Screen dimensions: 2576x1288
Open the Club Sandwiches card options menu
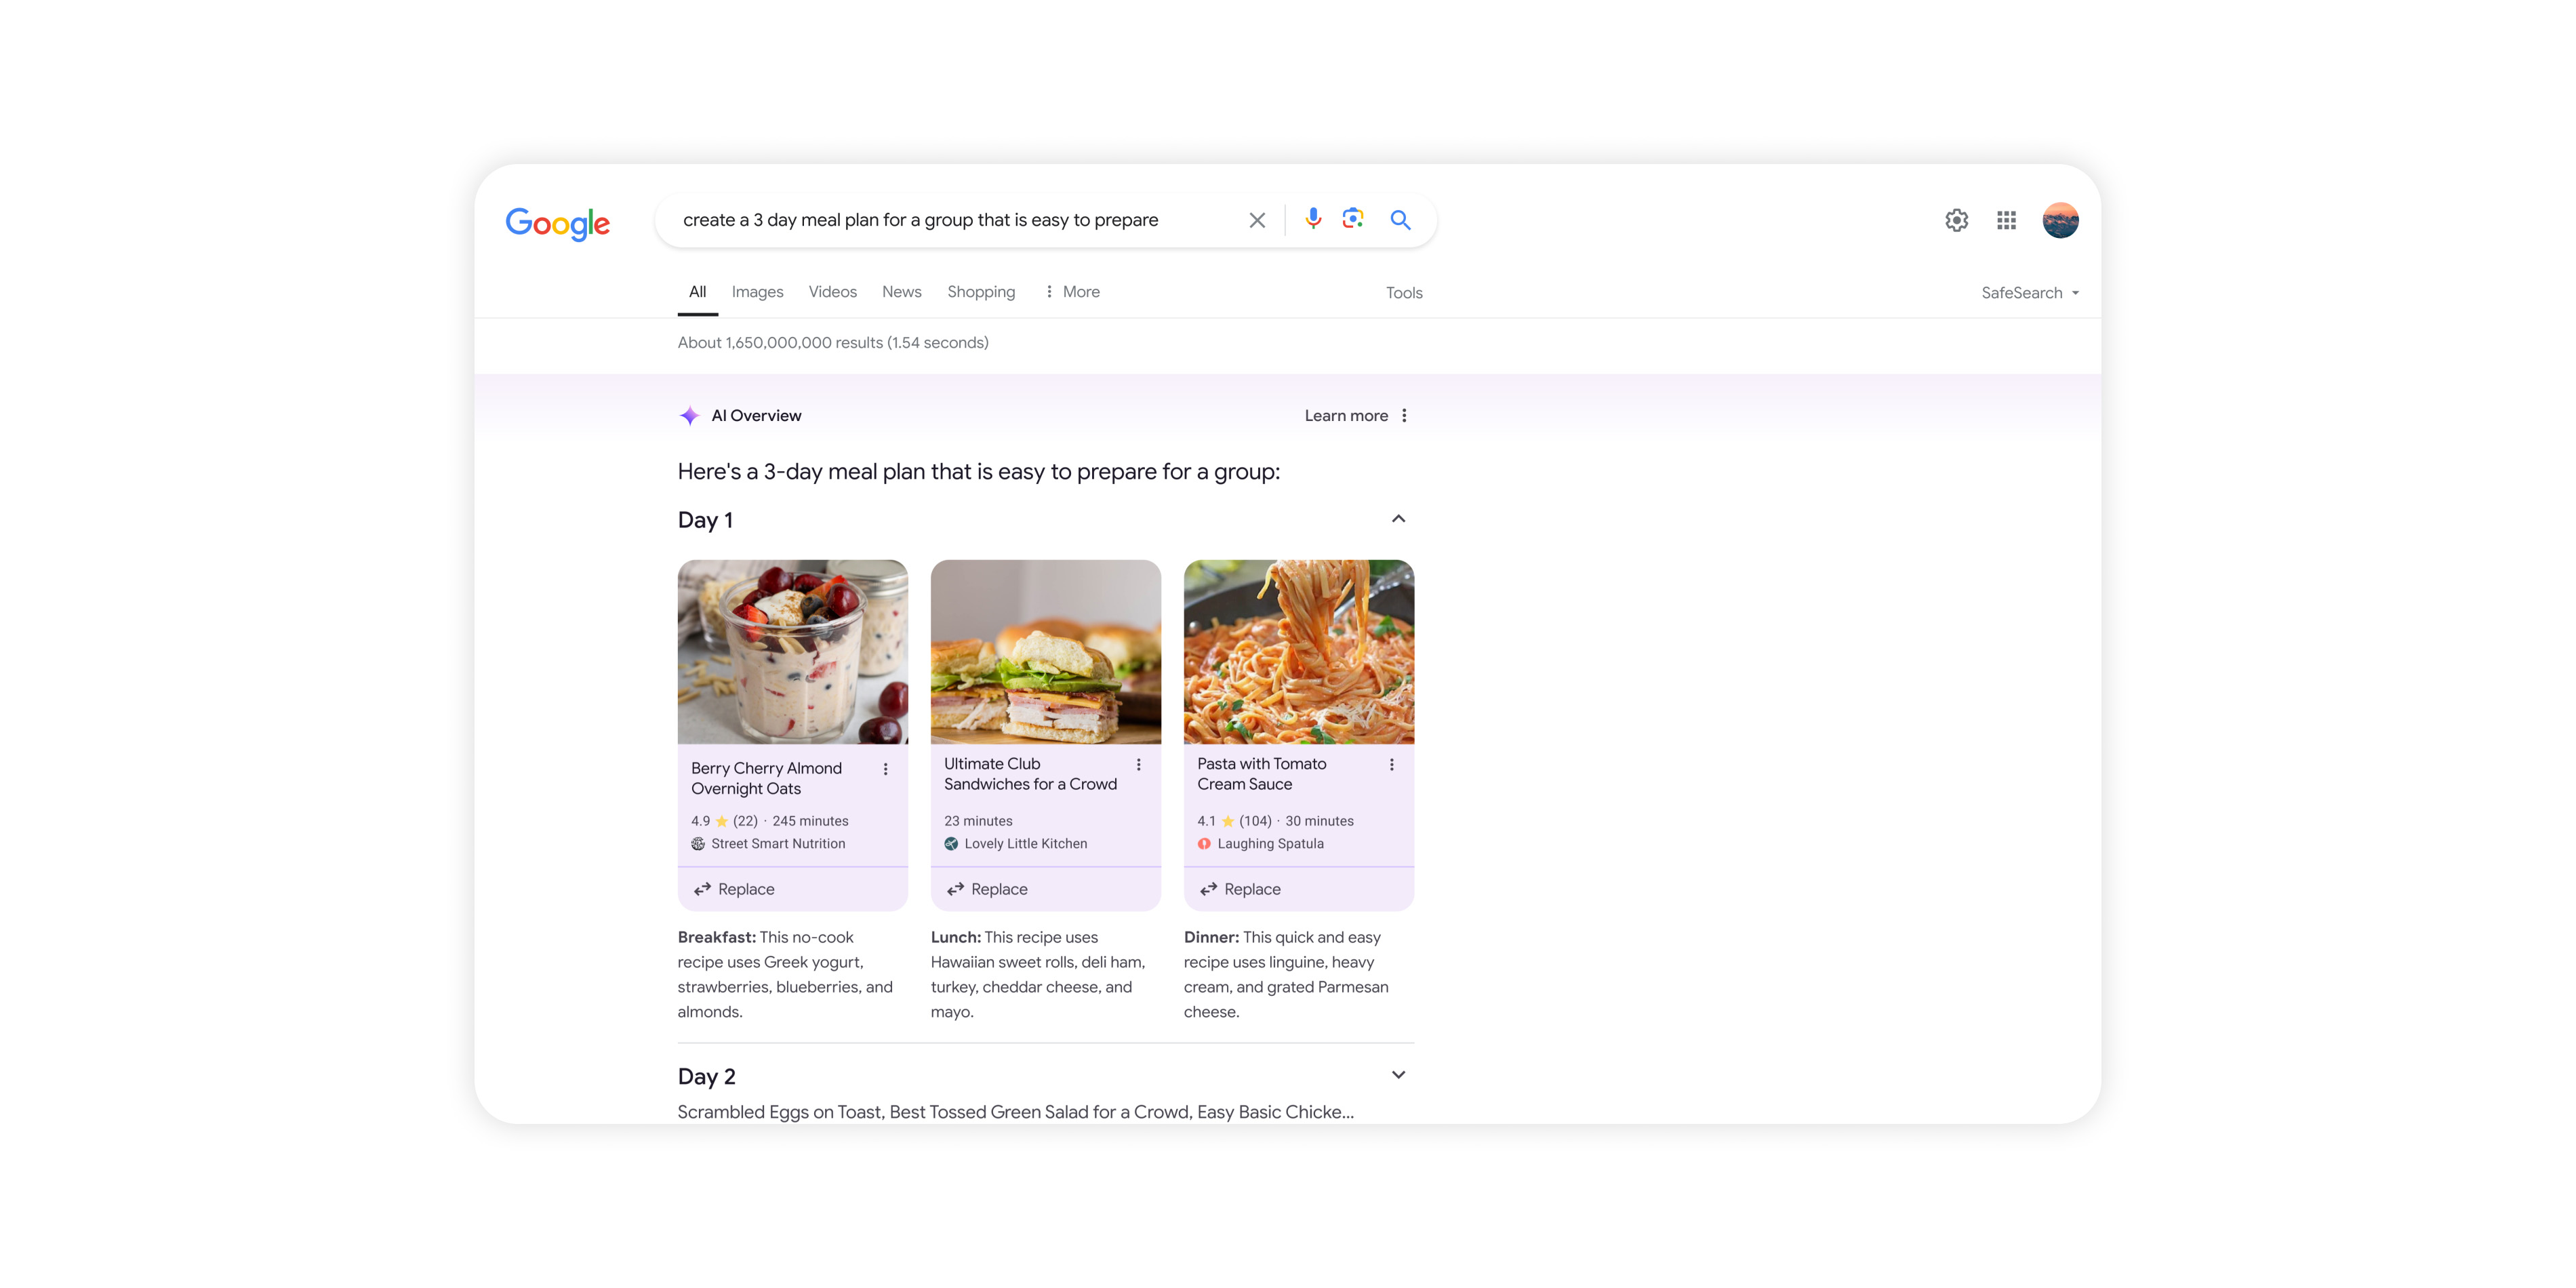point(1138,764)
